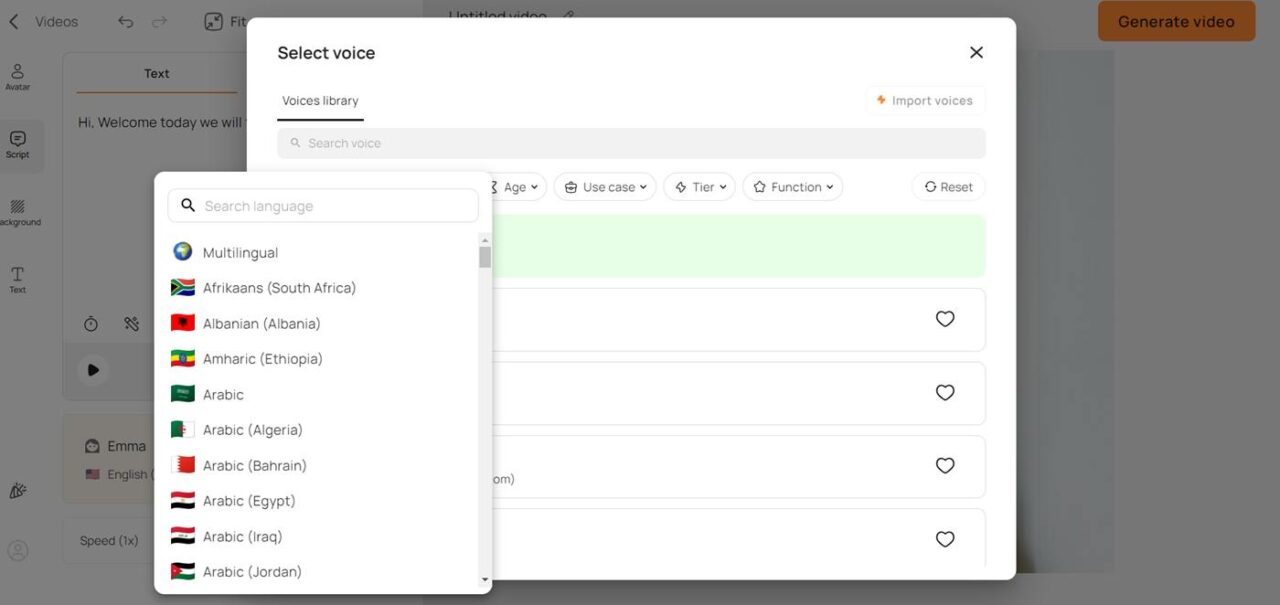
Task: Expand the Tier filter dropdown
Action: (699, 187)
